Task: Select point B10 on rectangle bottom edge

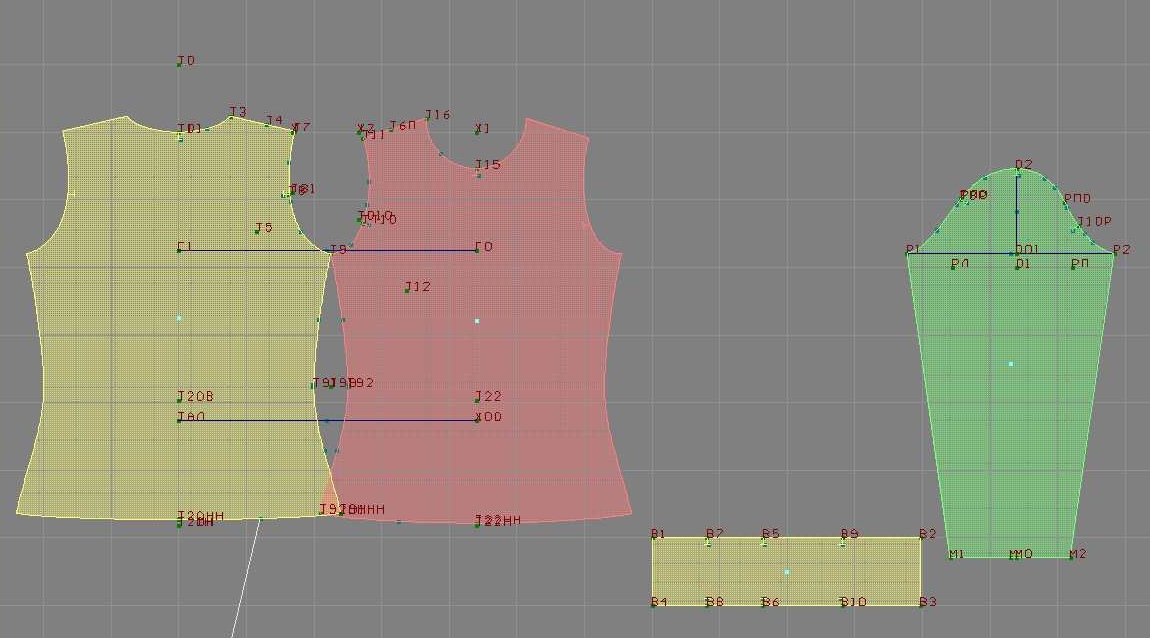Action: point(843,603)
